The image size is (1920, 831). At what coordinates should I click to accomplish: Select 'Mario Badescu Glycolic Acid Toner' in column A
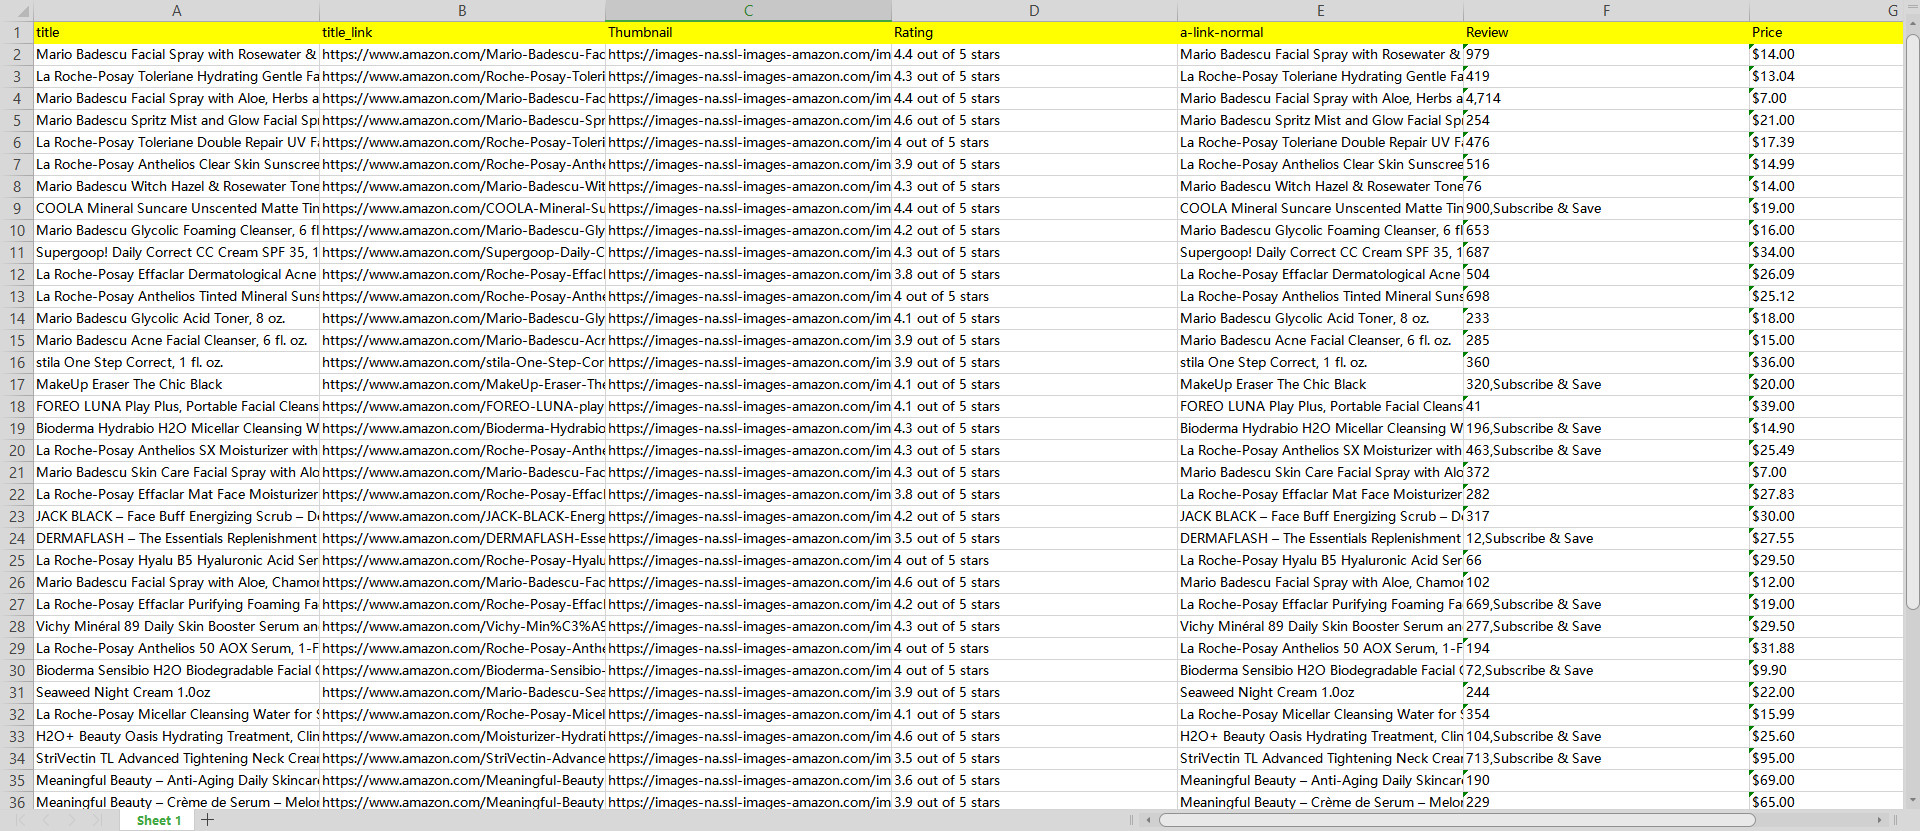pos(176,318)
